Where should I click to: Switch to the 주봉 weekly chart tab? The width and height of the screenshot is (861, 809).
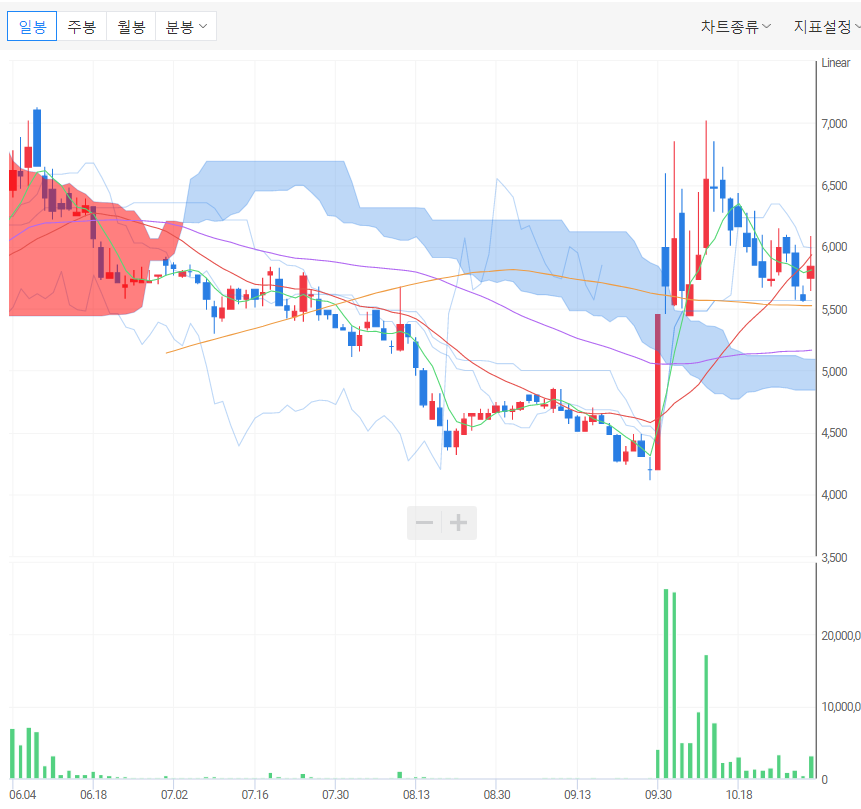pos(81,26)
